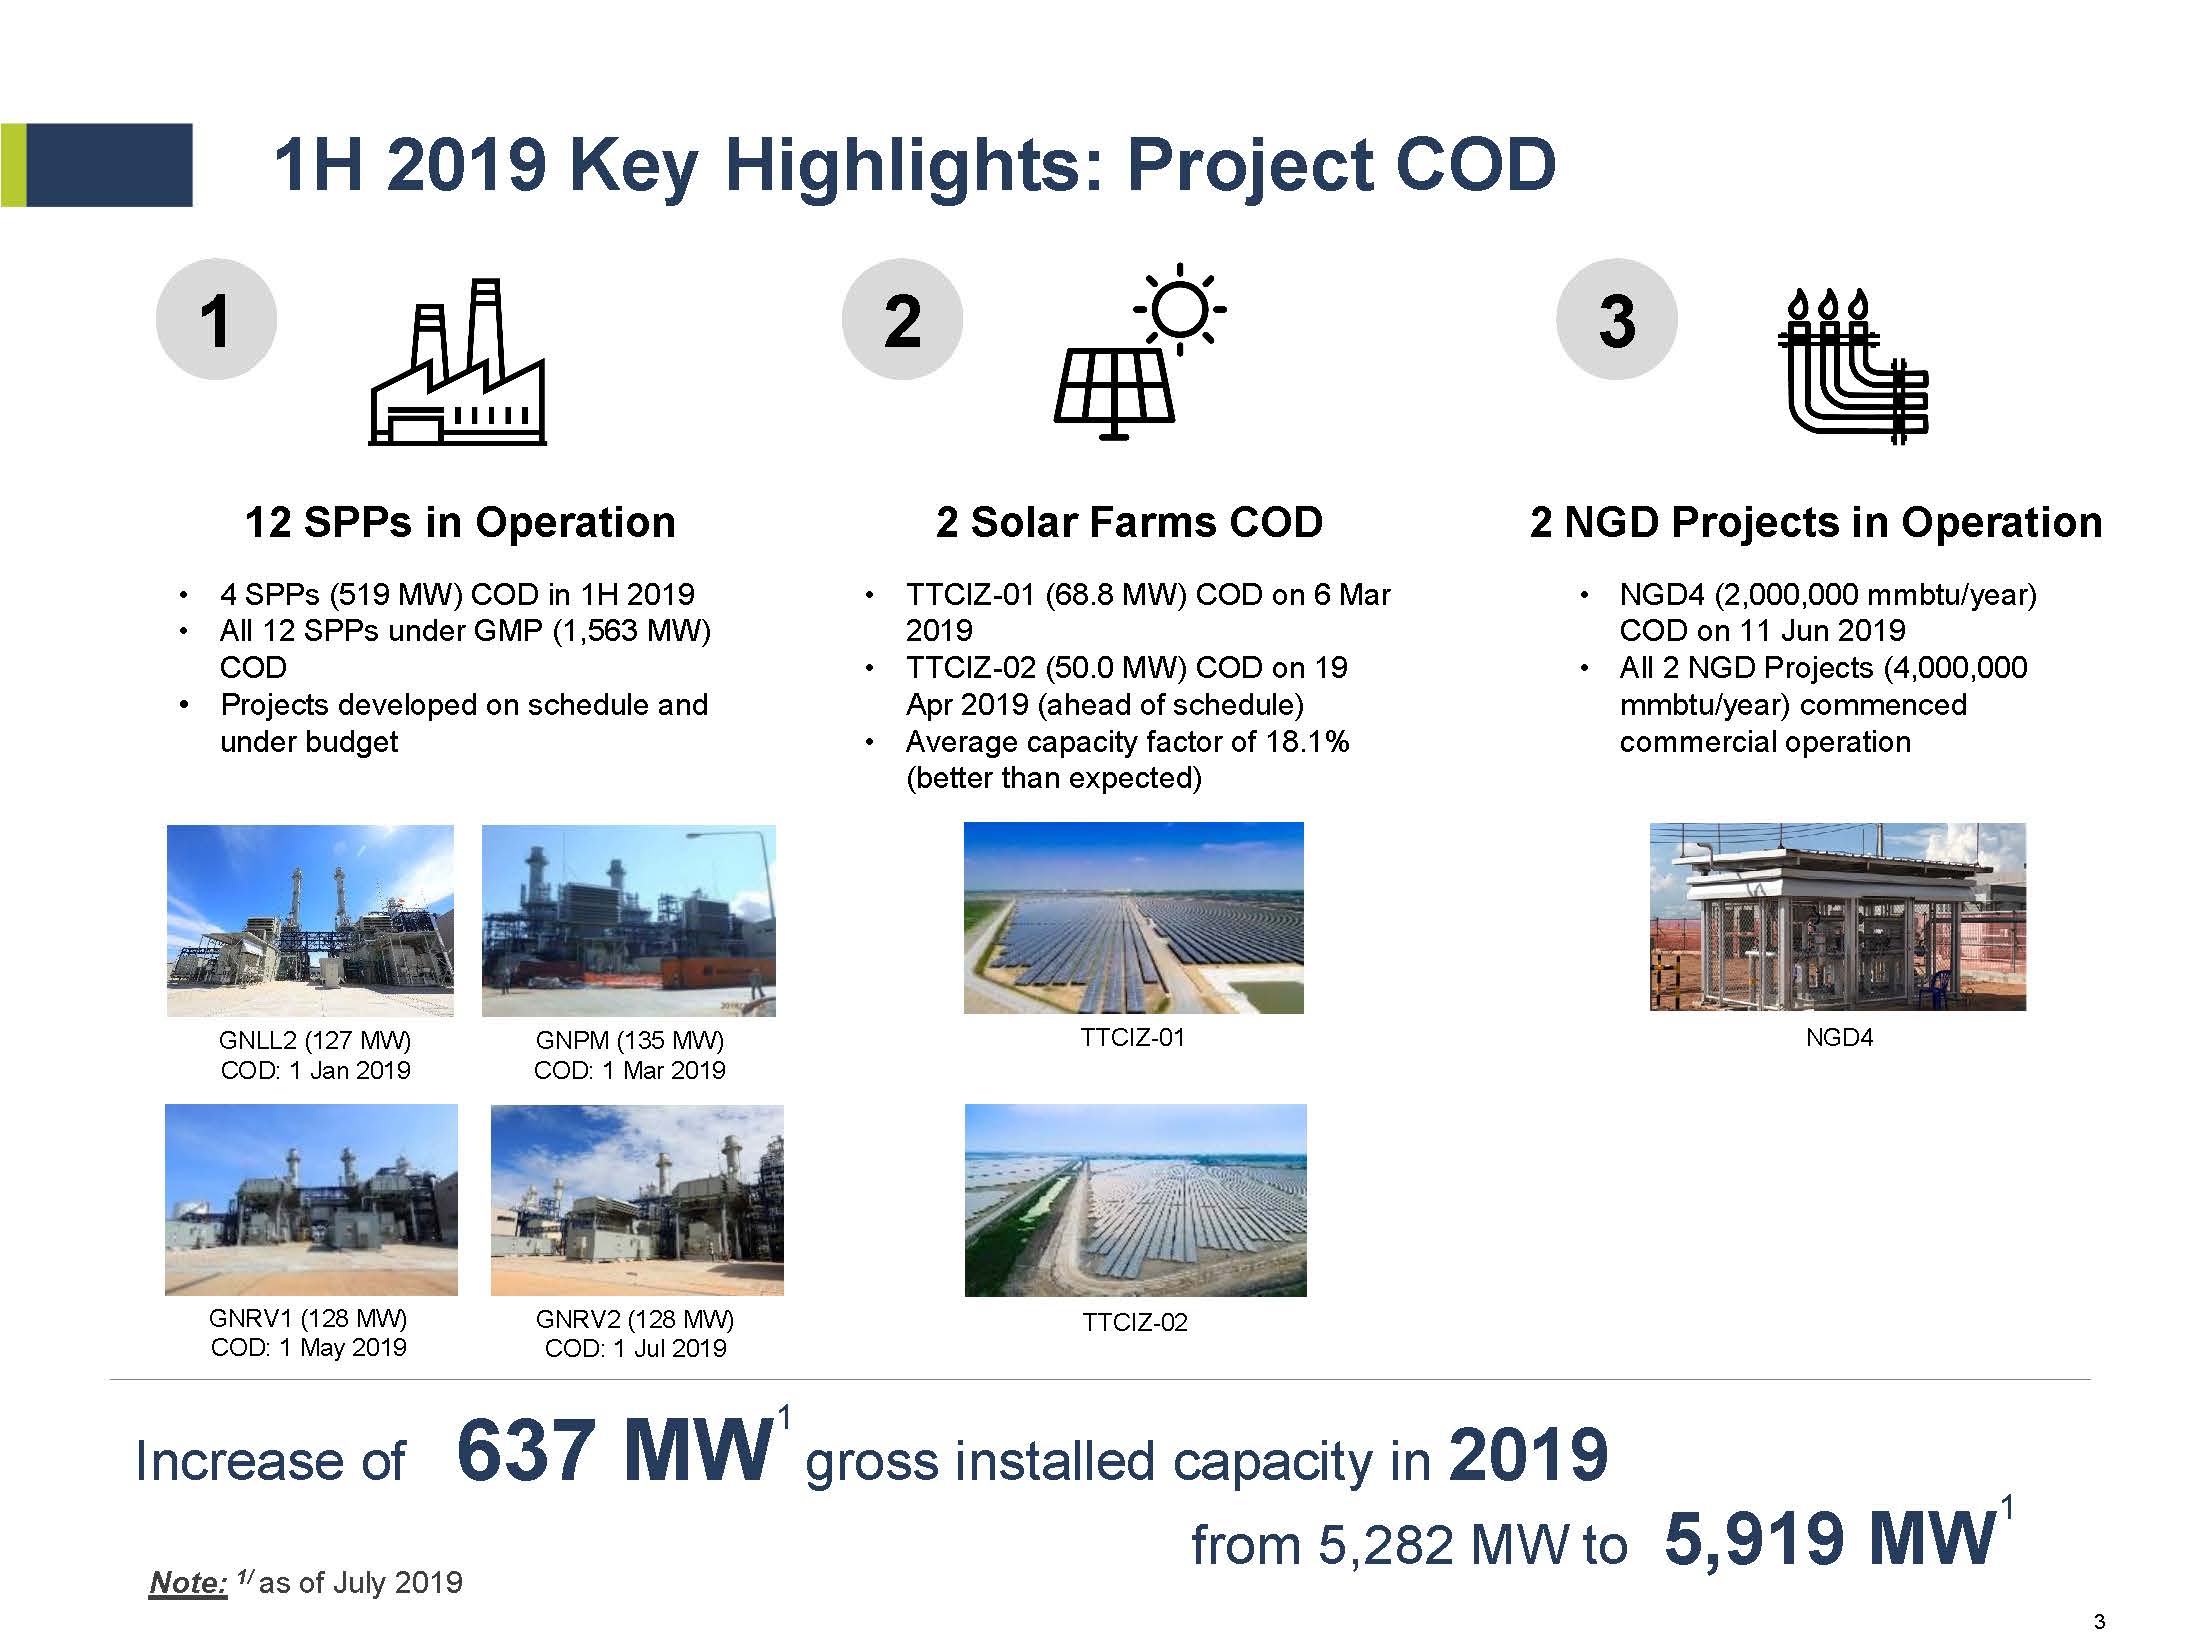The height and width of the screenshot is (1650, 2200).
Task: Click the bold '2019' in the summary line
Action: [1529, 1454]
